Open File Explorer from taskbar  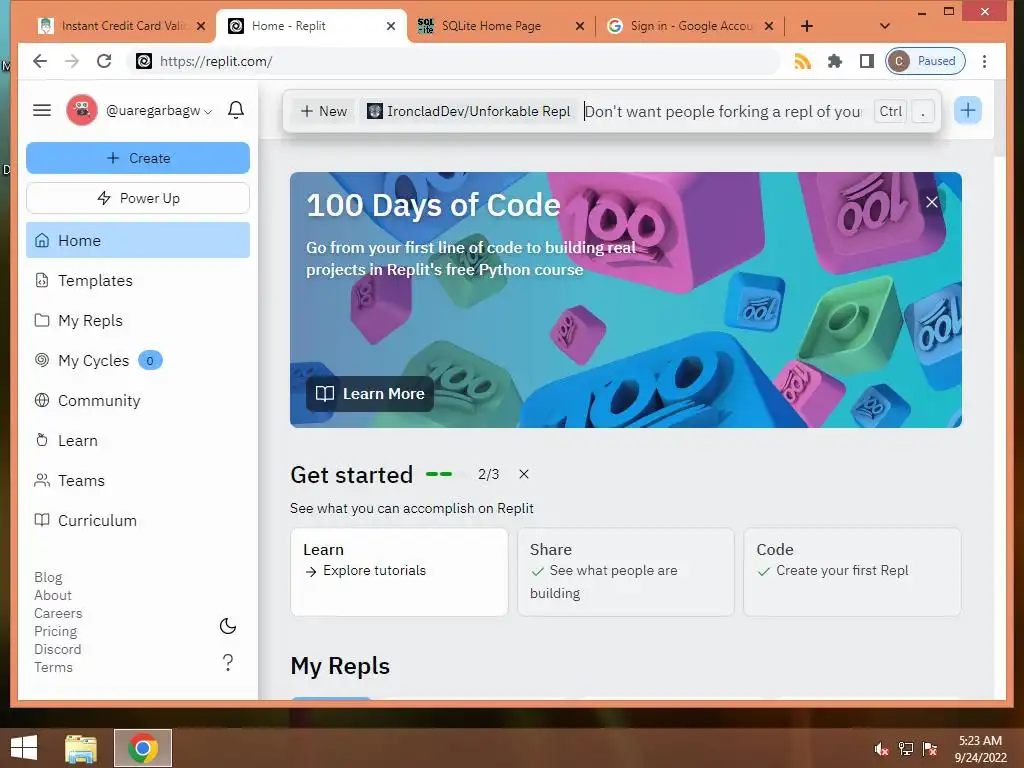[x=81, y=748]
